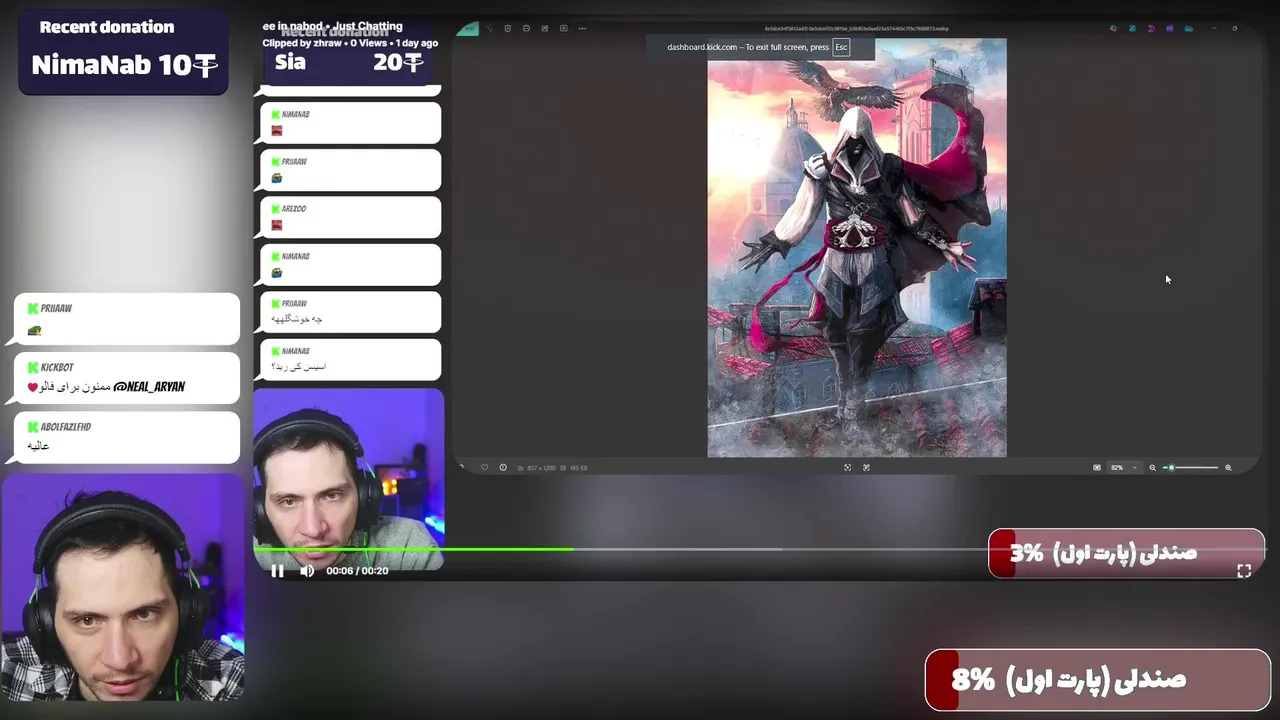Click the Esc key hint in fullscreen notice
The width and height of the screenshot is (1280, 720).
coord(841,47)
